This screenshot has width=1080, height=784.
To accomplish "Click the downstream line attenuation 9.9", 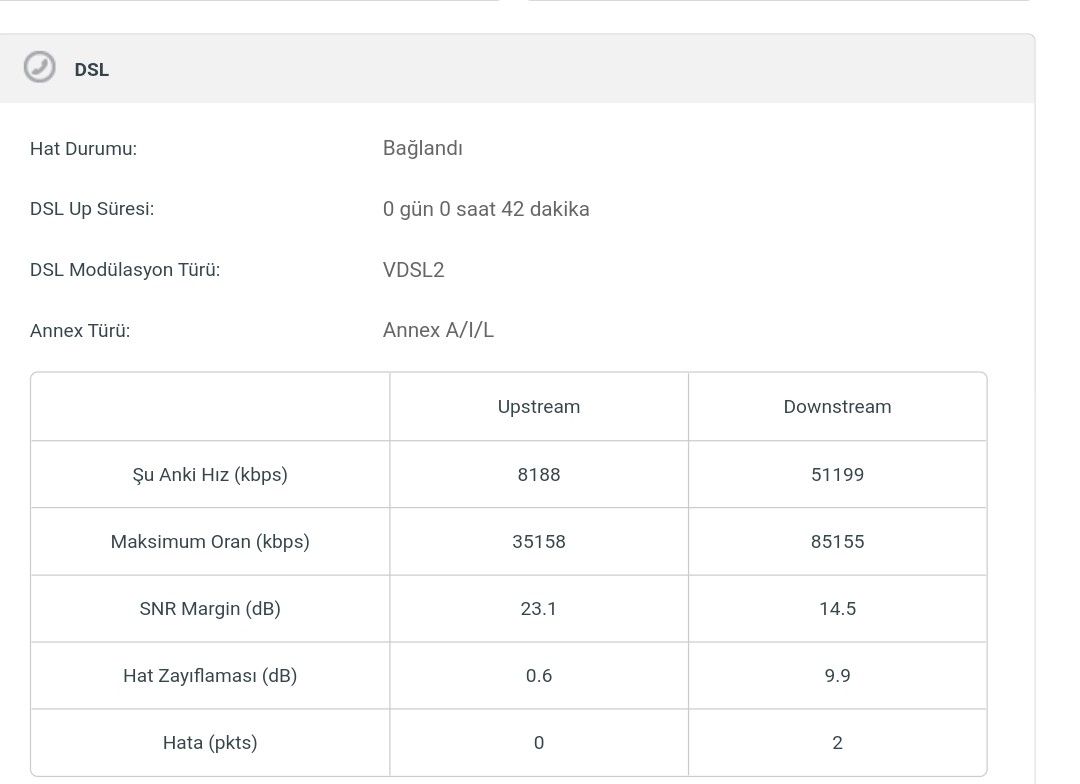I will point(837,676).
